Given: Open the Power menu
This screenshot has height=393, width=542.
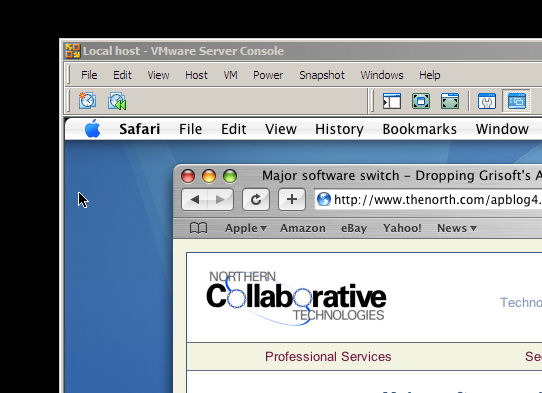Looking at the screenshot, I should [268, 75].
